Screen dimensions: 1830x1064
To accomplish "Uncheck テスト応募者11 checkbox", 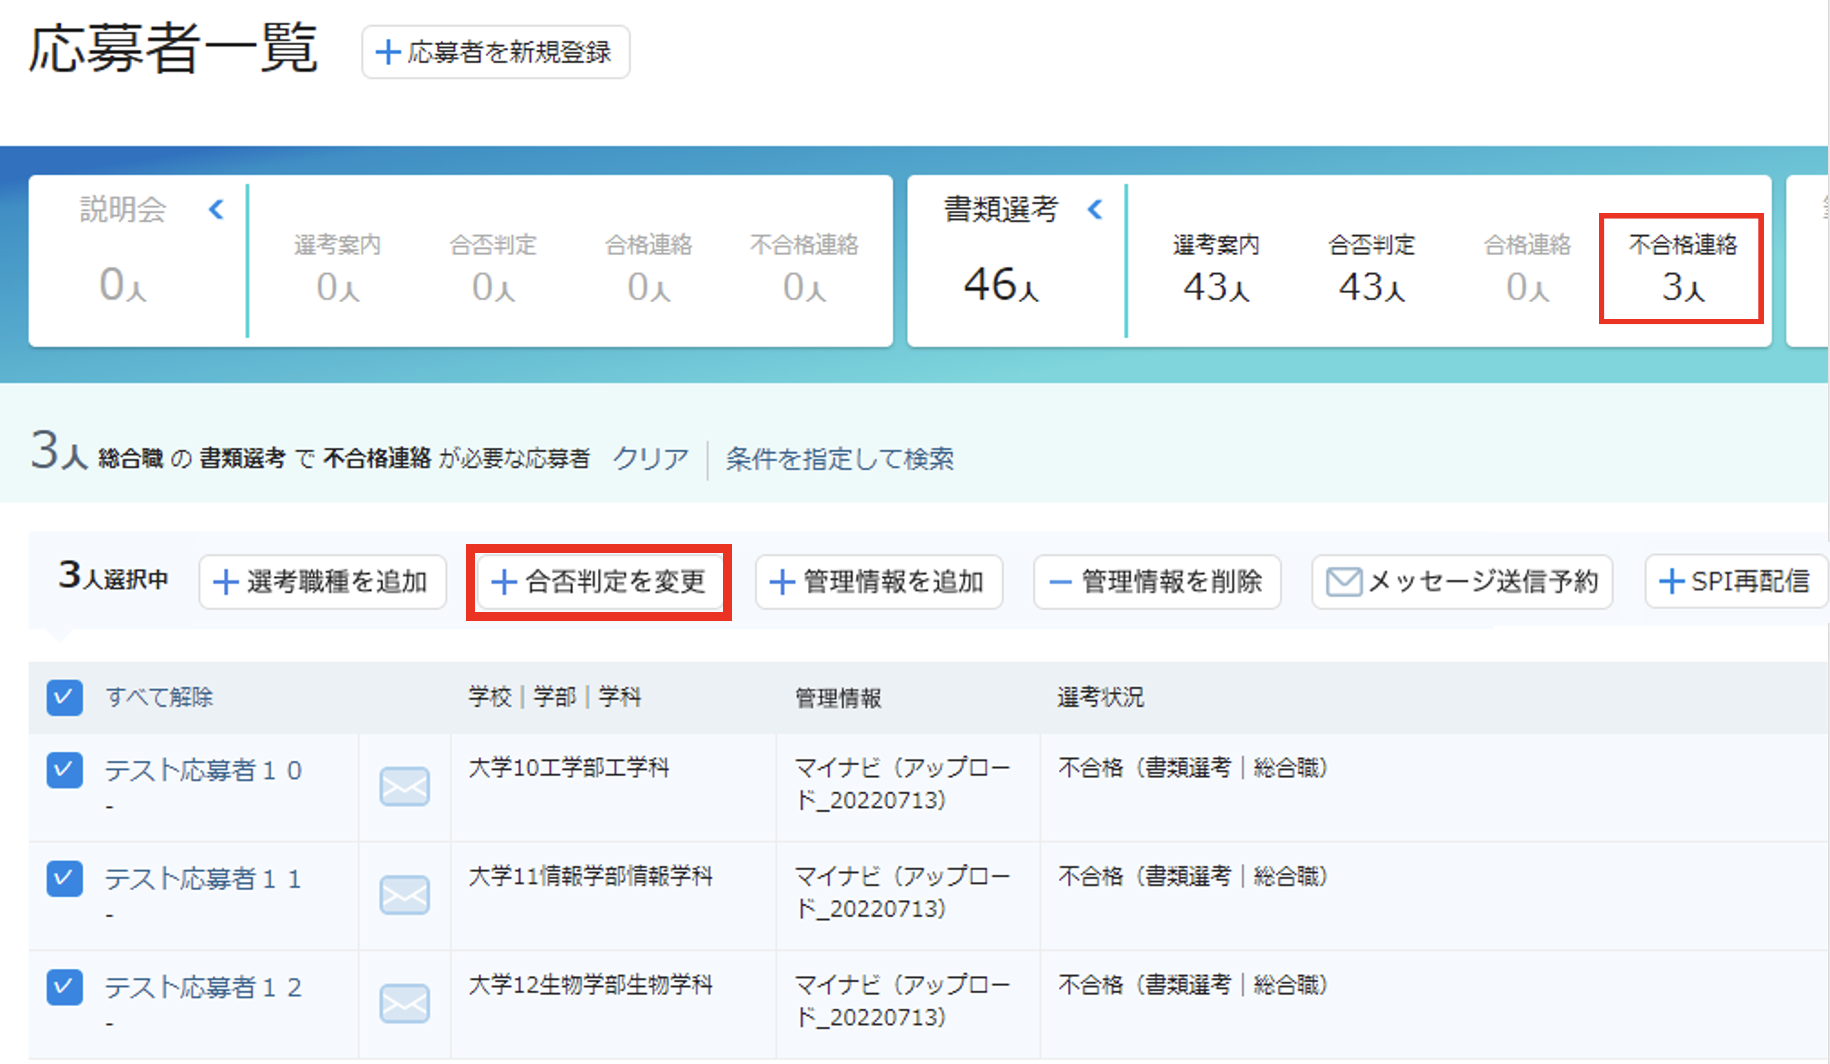I will click(65, 879).
